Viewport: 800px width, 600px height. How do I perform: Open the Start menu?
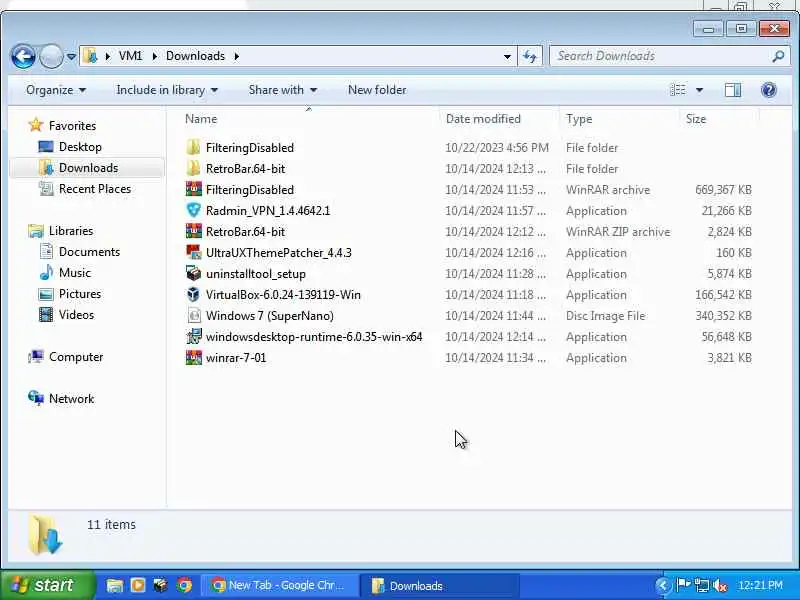pos(47,585)
